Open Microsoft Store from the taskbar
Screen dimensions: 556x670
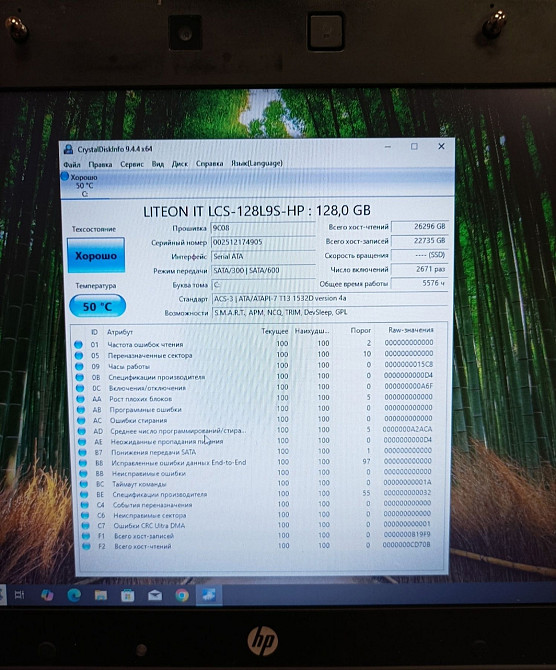[127, 595]
